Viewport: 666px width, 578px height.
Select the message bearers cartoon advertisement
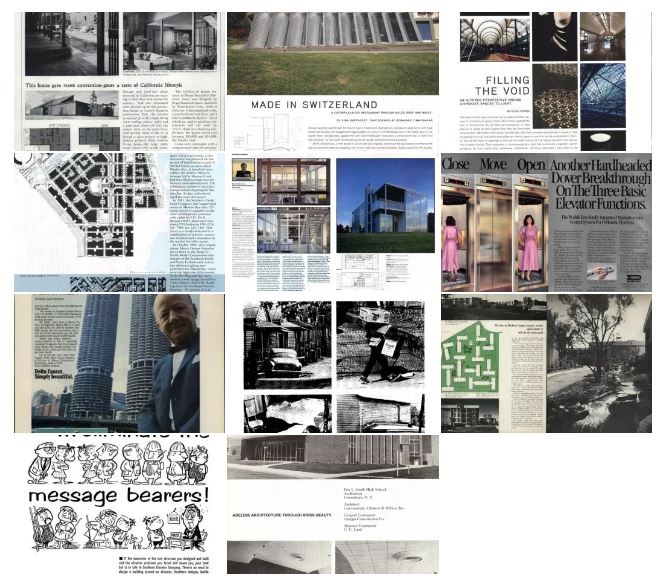click(119, 505)
